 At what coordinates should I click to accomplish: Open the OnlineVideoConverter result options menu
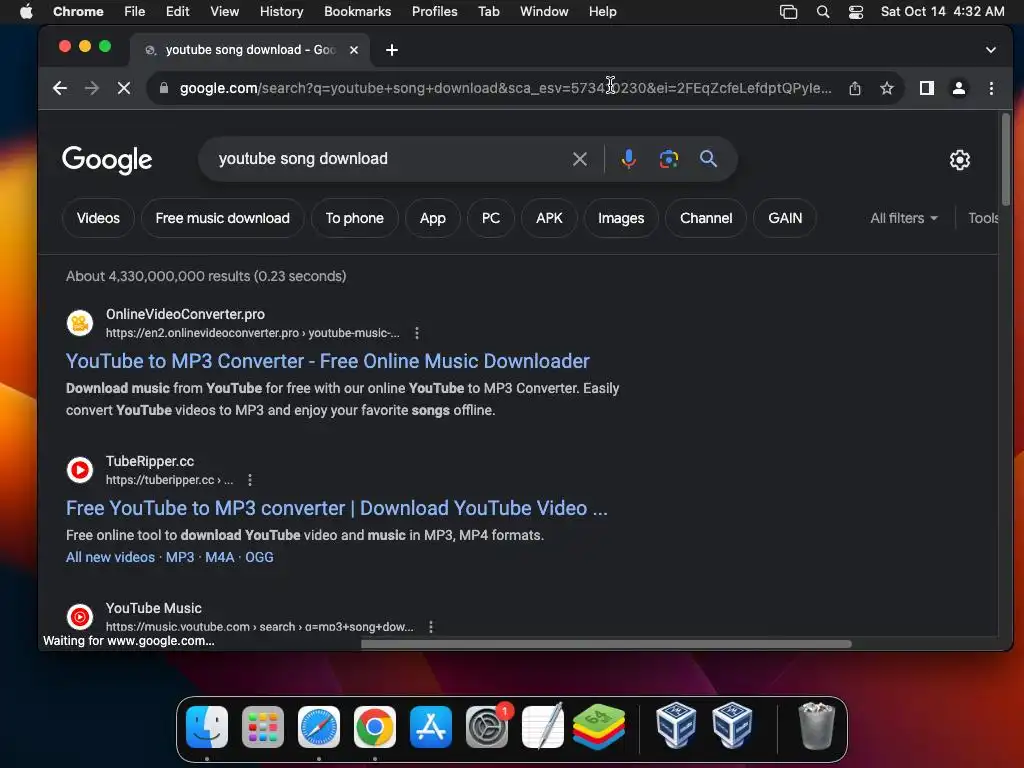(x=417, y=333)
